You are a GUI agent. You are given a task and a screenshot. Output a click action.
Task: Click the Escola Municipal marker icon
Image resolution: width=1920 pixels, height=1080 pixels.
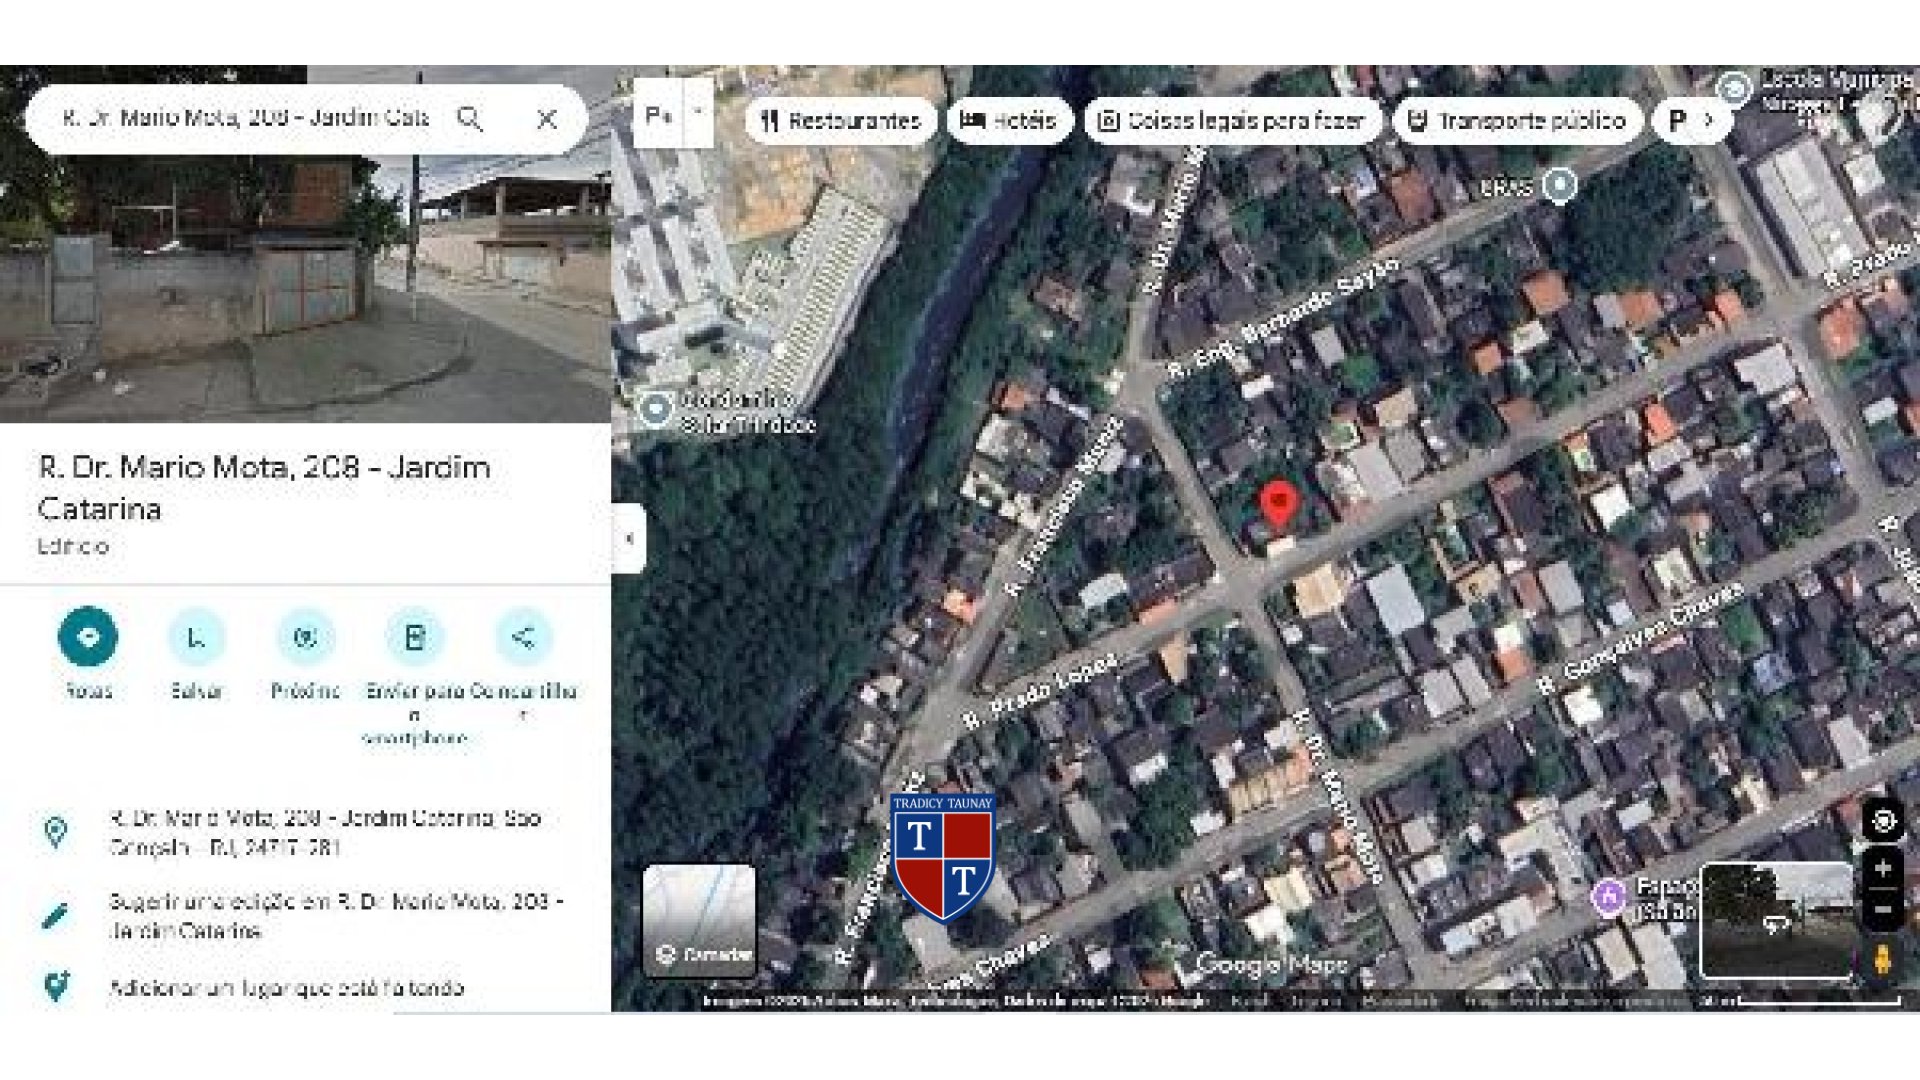pos(1735,89)
